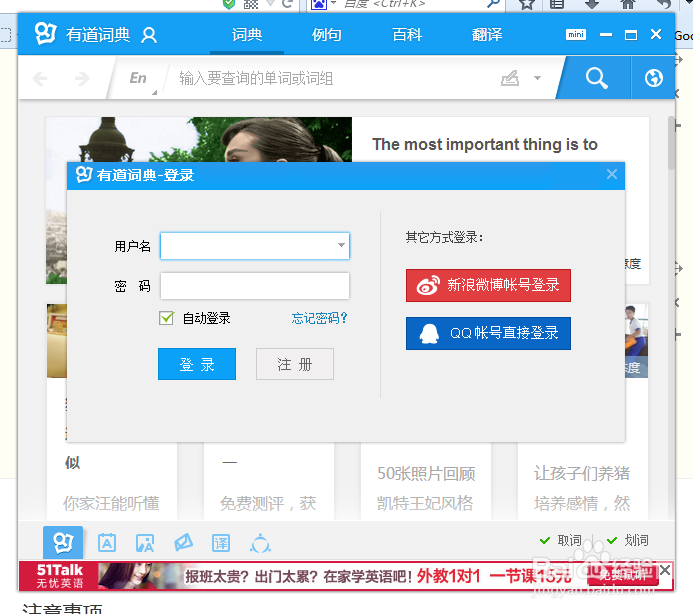
Task: Expand the 用户名 dropdown arrow
Action: pos(341,245)
